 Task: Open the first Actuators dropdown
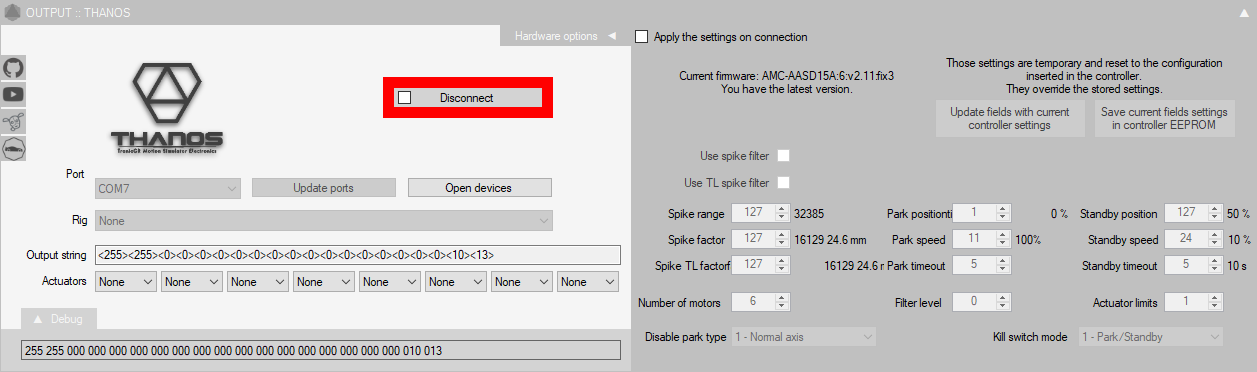click(126, 282)
